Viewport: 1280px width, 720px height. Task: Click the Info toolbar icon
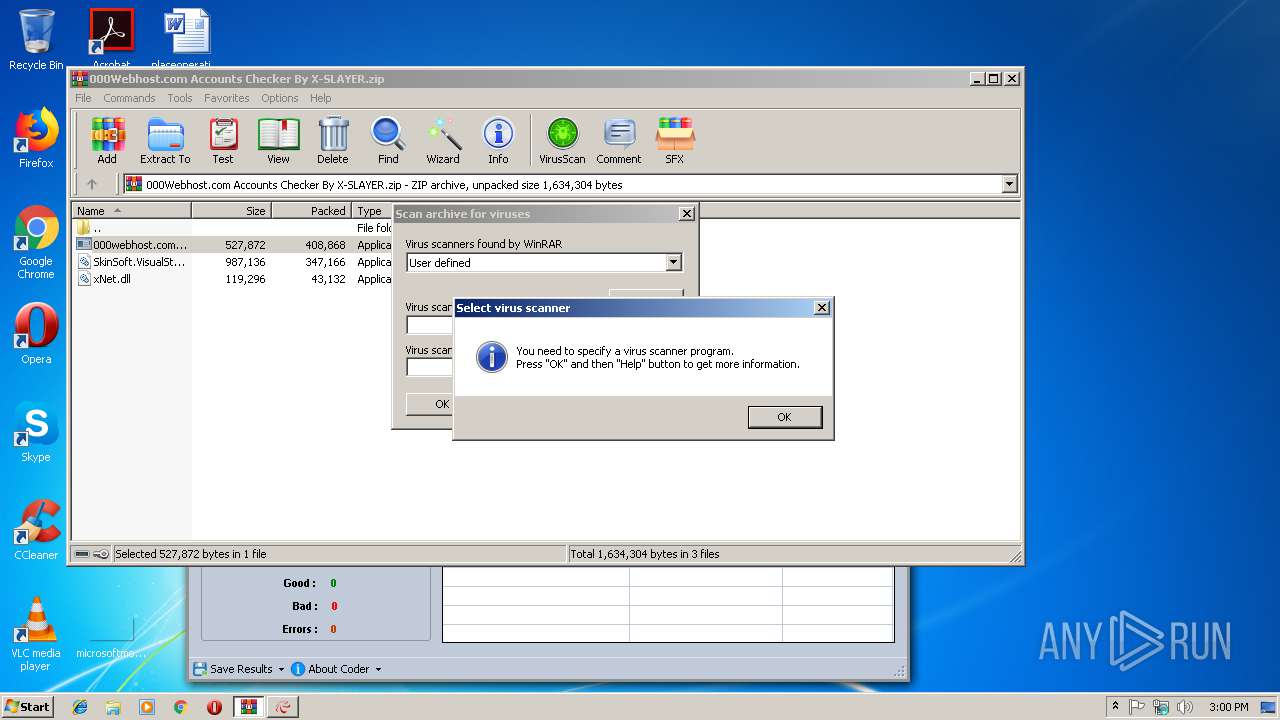click(x=498, y=140)
